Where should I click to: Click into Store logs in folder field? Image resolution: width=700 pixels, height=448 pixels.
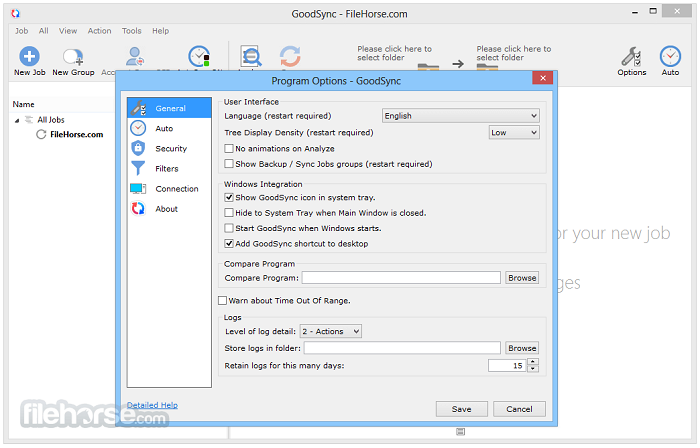(x=402, y=348)
